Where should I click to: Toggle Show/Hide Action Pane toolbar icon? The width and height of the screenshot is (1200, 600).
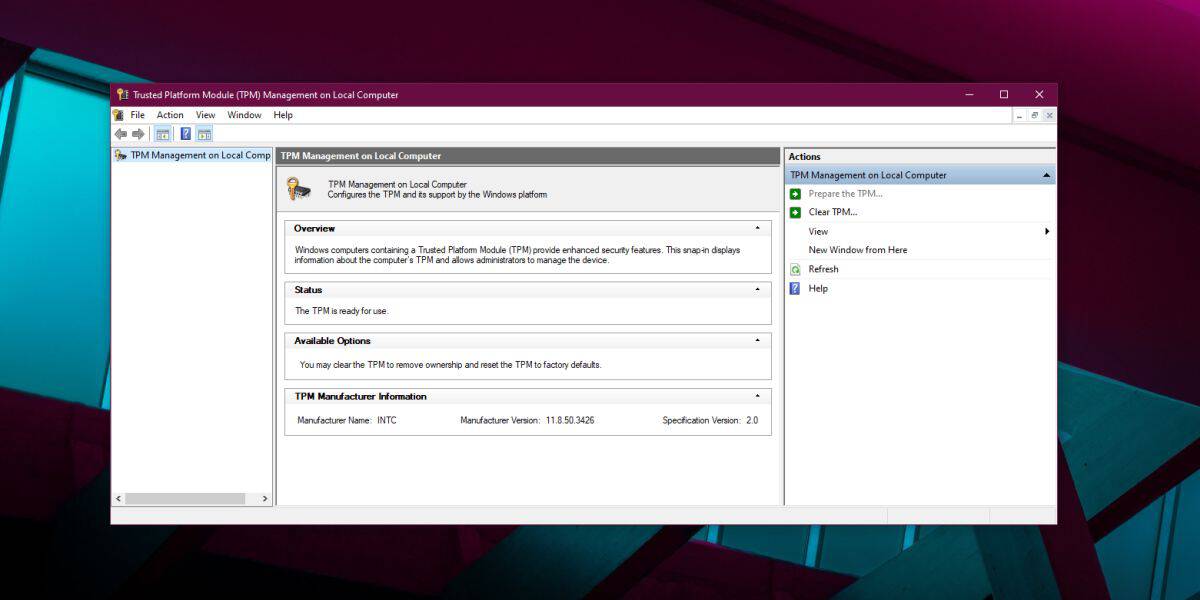pyautogui.click(x=204, y=134)
